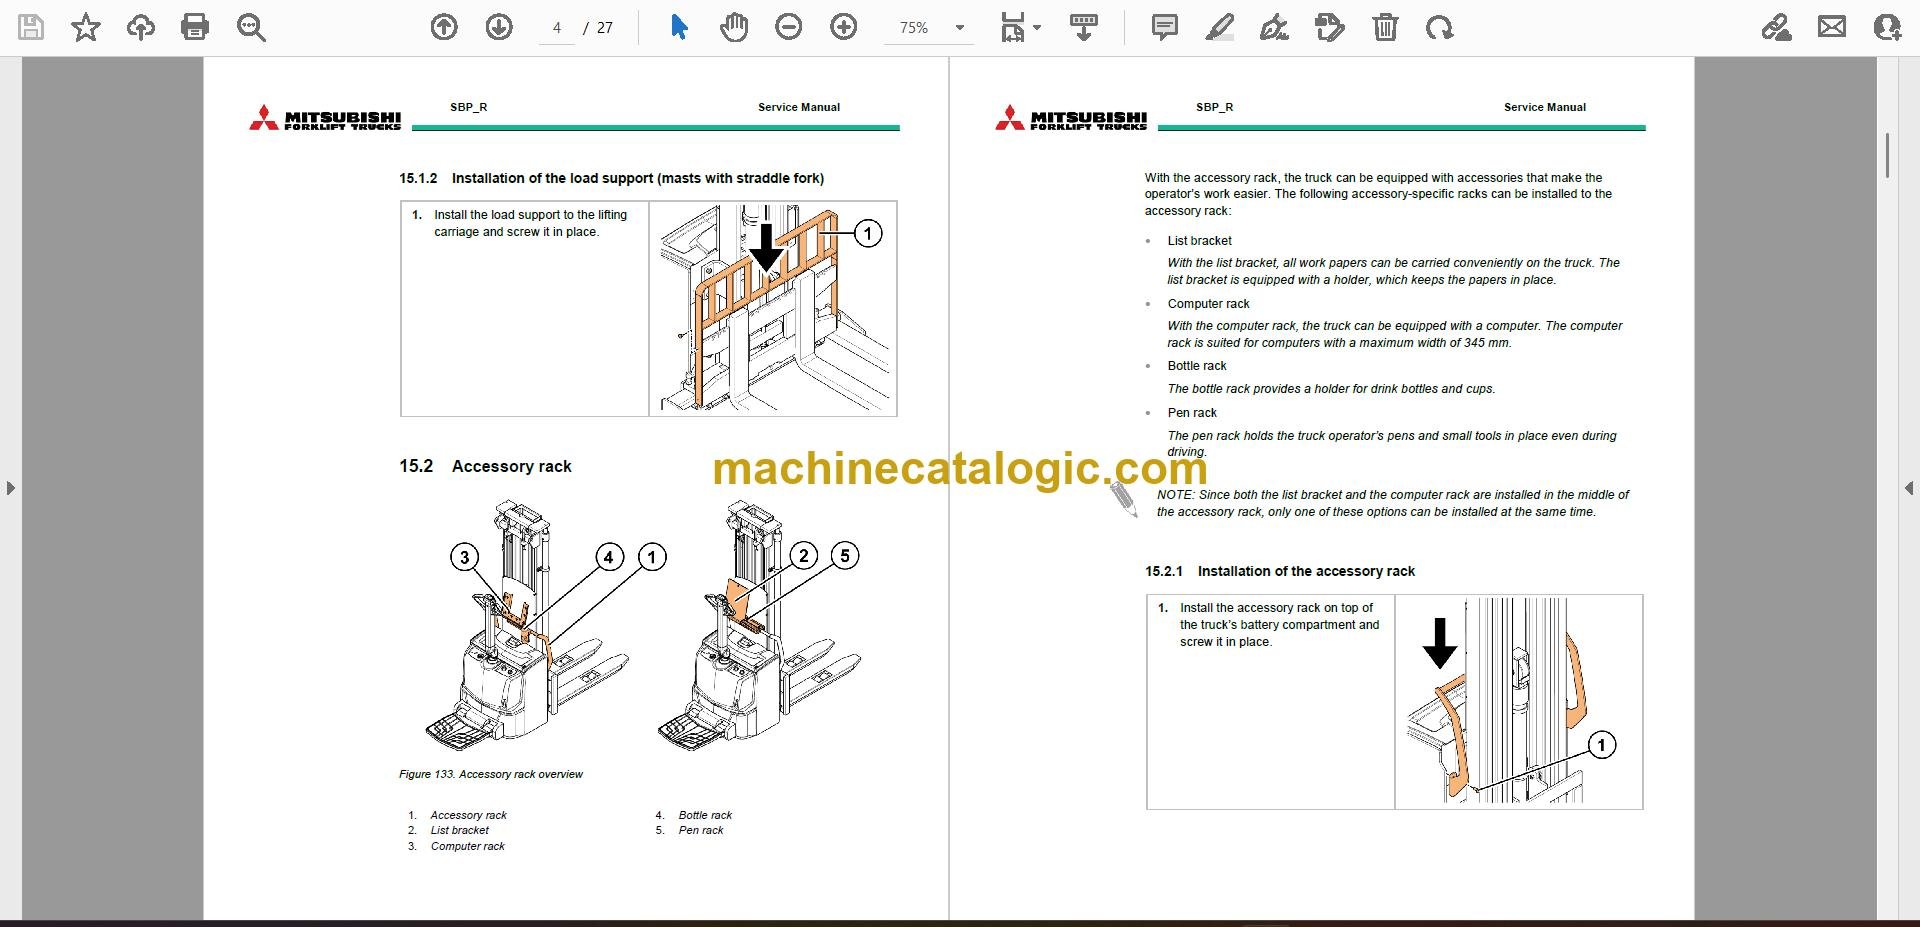Click the stamp tool icon
The width and height of the screenshot is (1920, 927).
(x=1330, y=27)
